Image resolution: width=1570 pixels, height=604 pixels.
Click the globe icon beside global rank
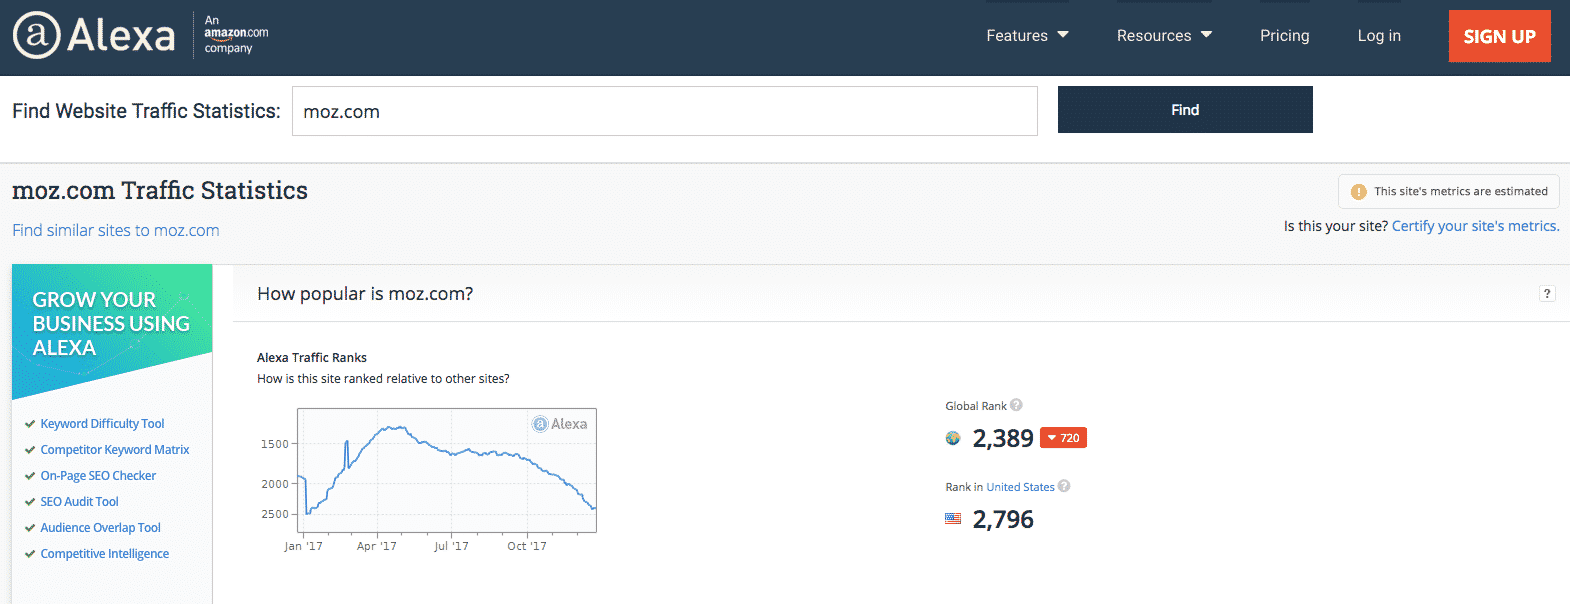tap(953, 438)
